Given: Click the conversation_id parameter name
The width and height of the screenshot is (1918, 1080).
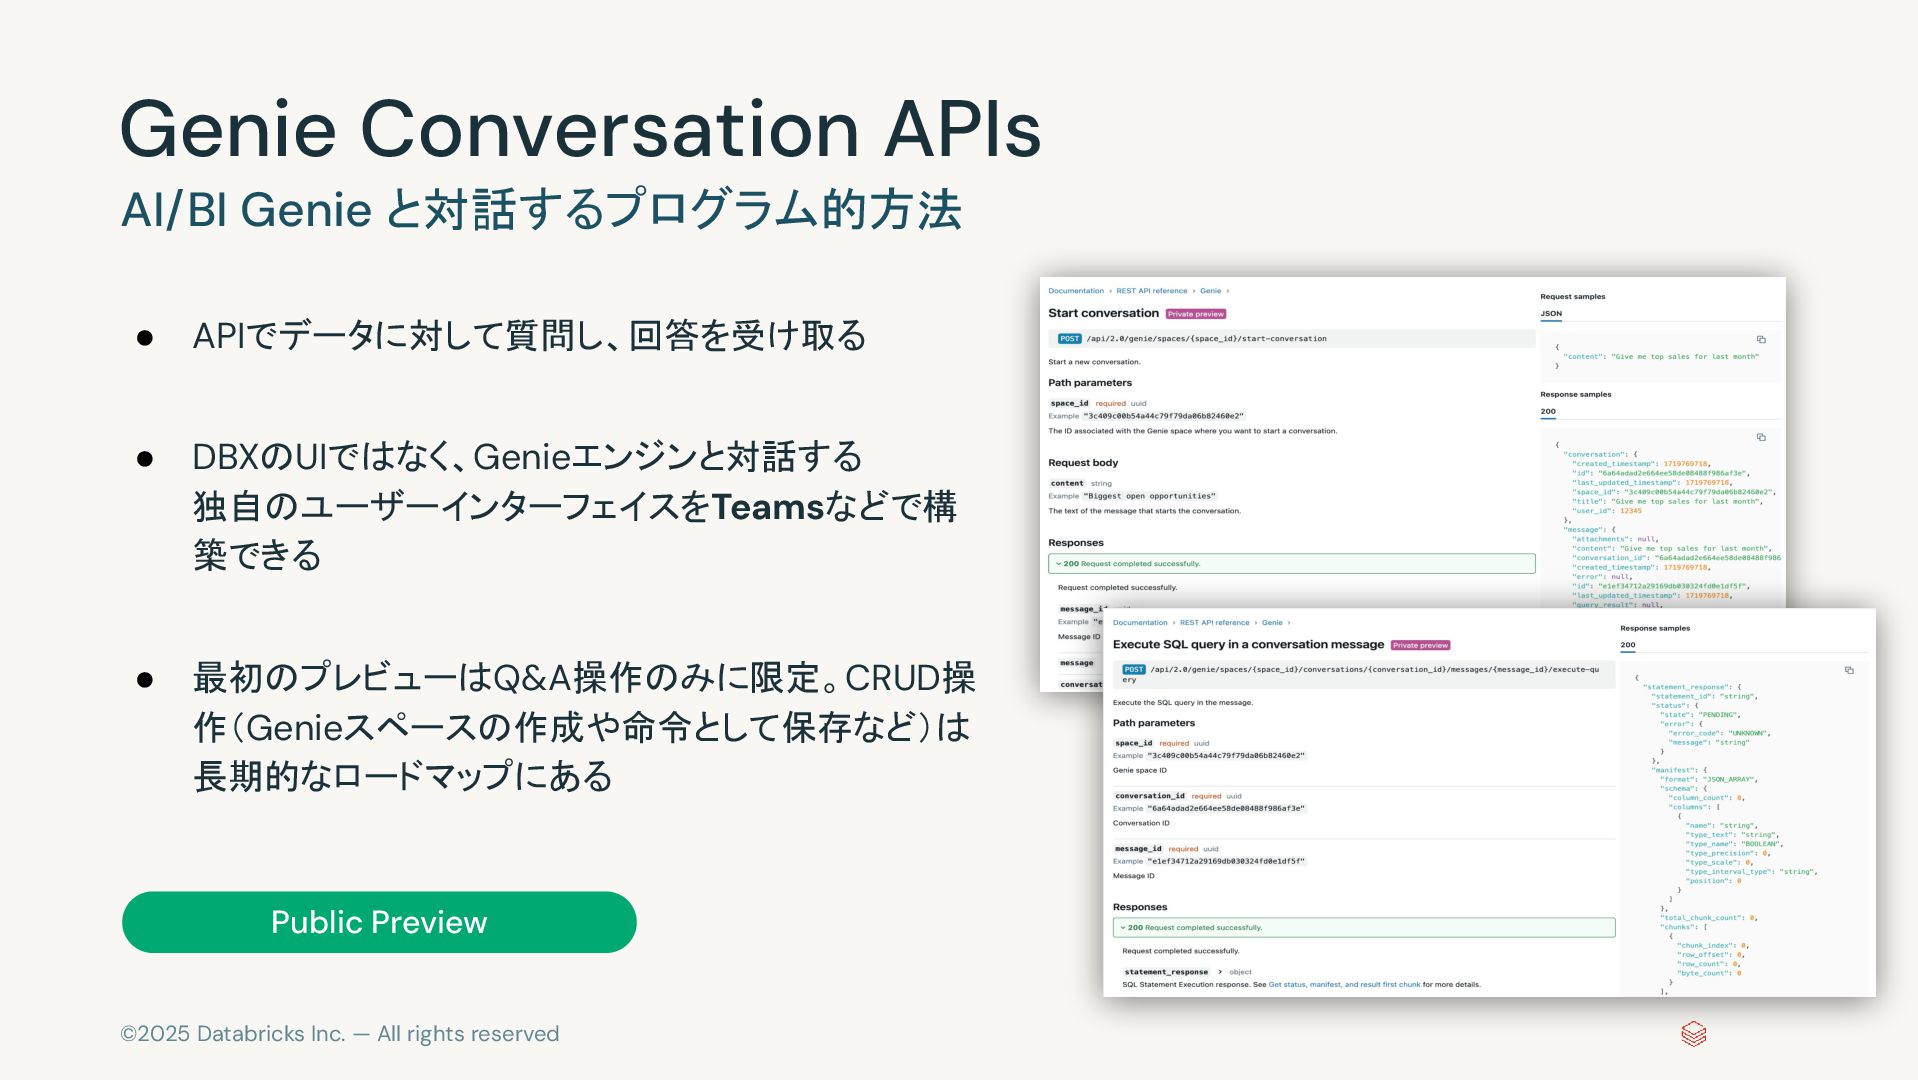Looking at the screenshot, I should 1149,796.
